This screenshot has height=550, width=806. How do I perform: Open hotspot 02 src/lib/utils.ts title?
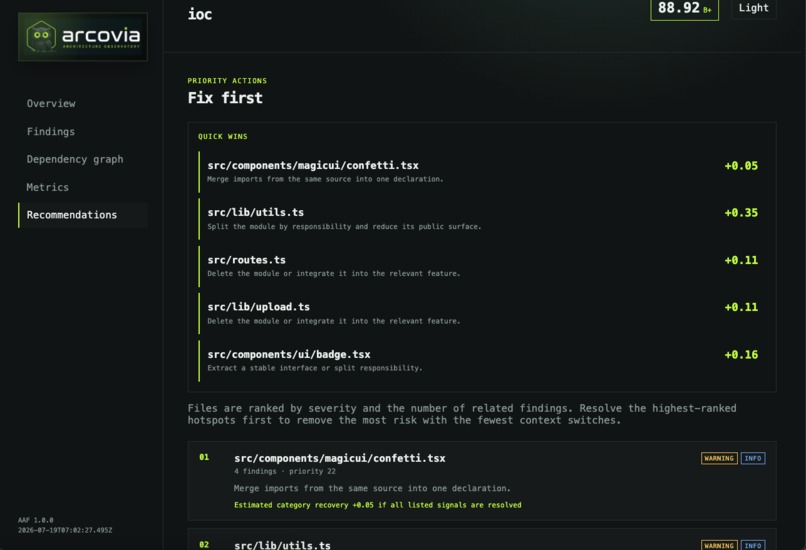coord(282,545)
